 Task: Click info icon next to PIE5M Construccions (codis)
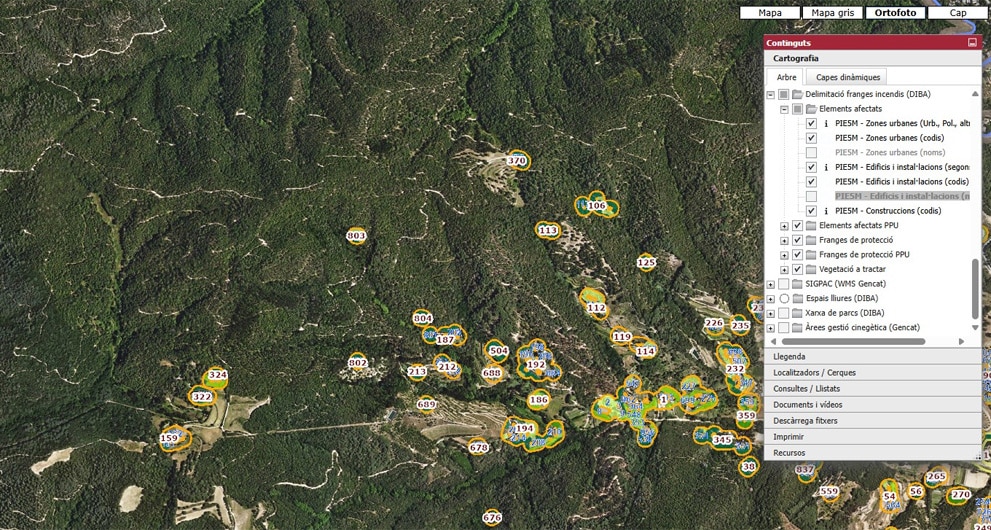pos(826,212)
